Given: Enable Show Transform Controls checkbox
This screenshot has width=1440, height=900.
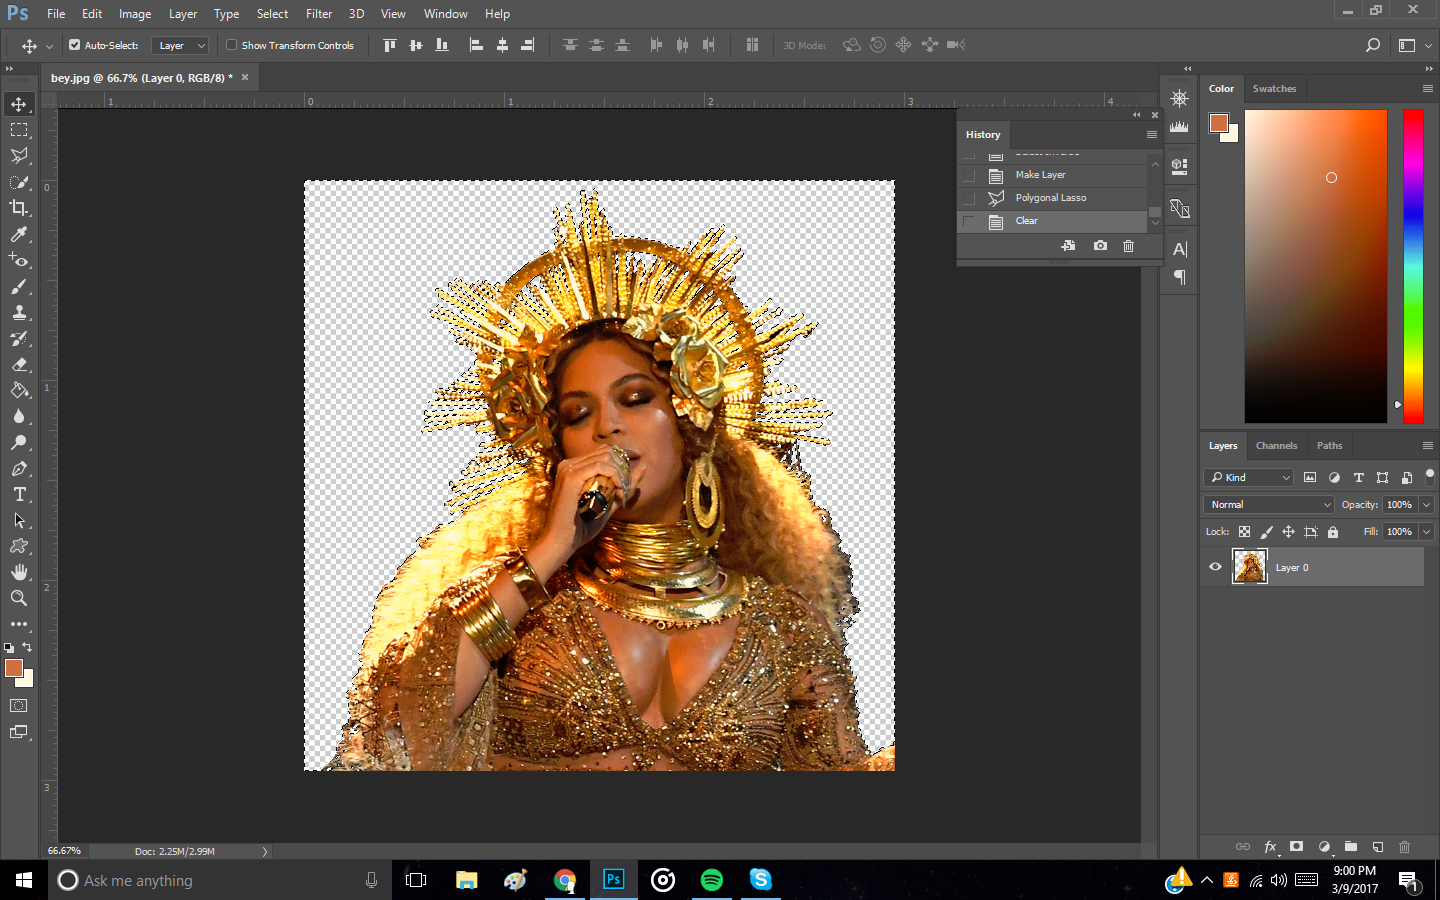Looking at the screenshot, I should (231, 45).
